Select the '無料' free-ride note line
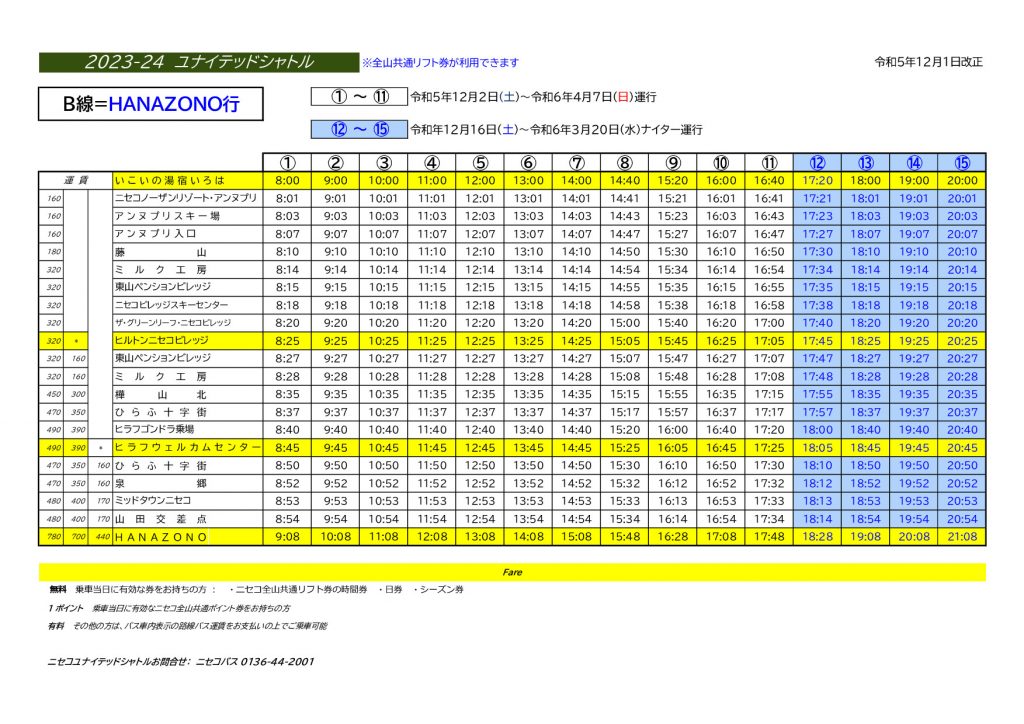1024x724 pixels. point(257,590)
